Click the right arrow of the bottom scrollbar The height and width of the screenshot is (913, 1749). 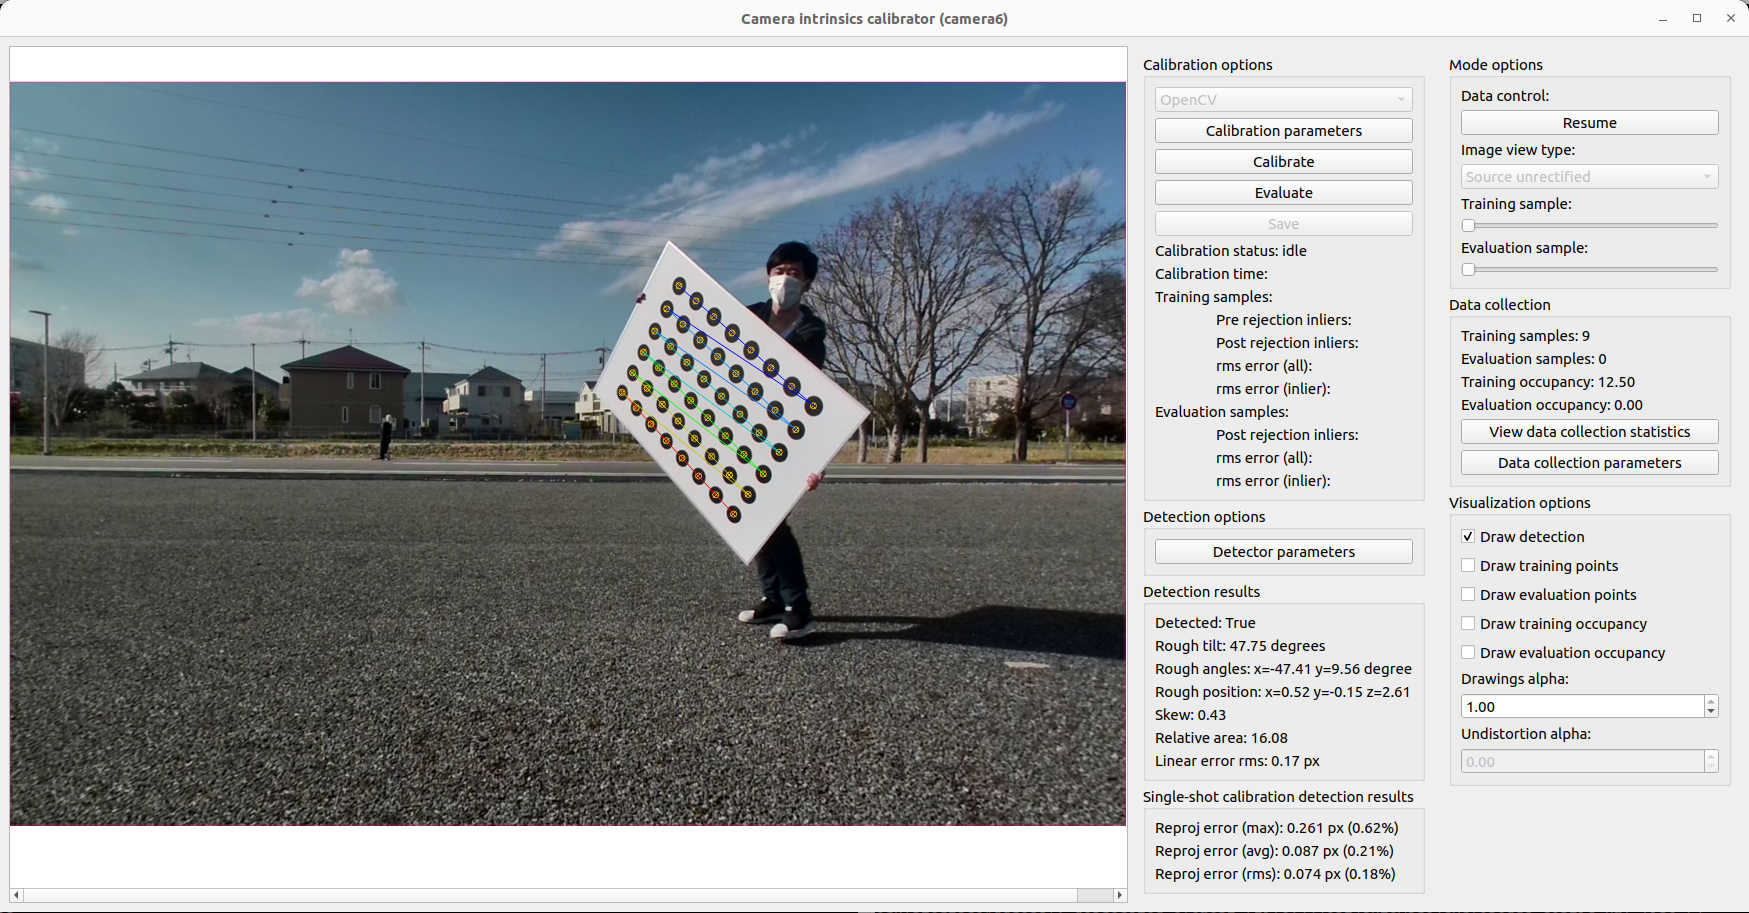click(1117, 895)
